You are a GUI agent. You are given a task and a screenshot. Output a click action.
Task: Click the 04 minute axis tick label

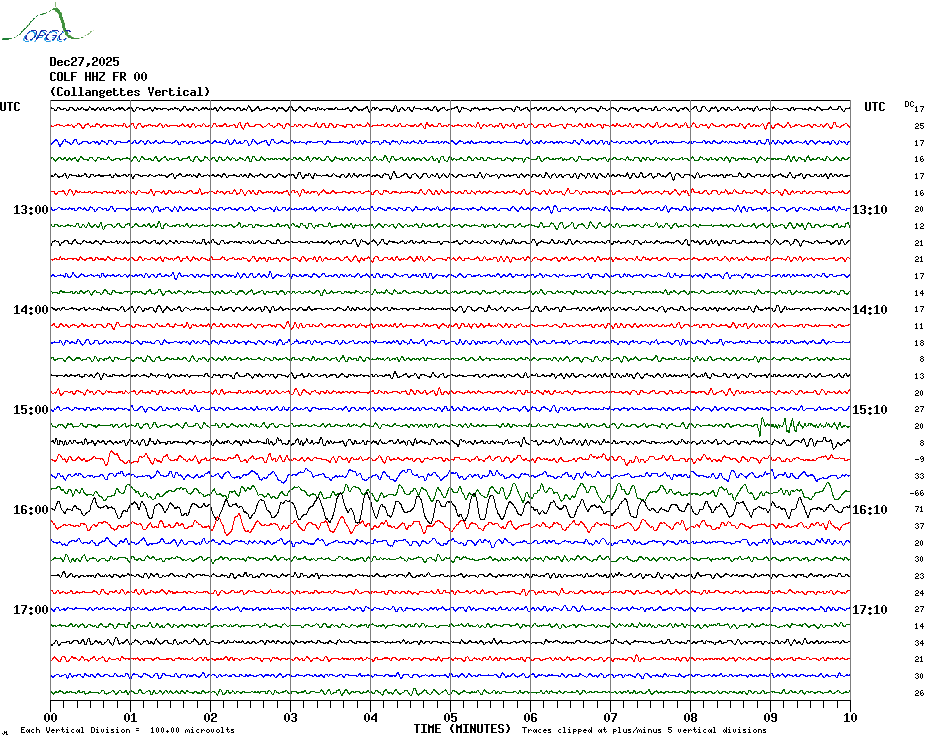pos(371,717)
